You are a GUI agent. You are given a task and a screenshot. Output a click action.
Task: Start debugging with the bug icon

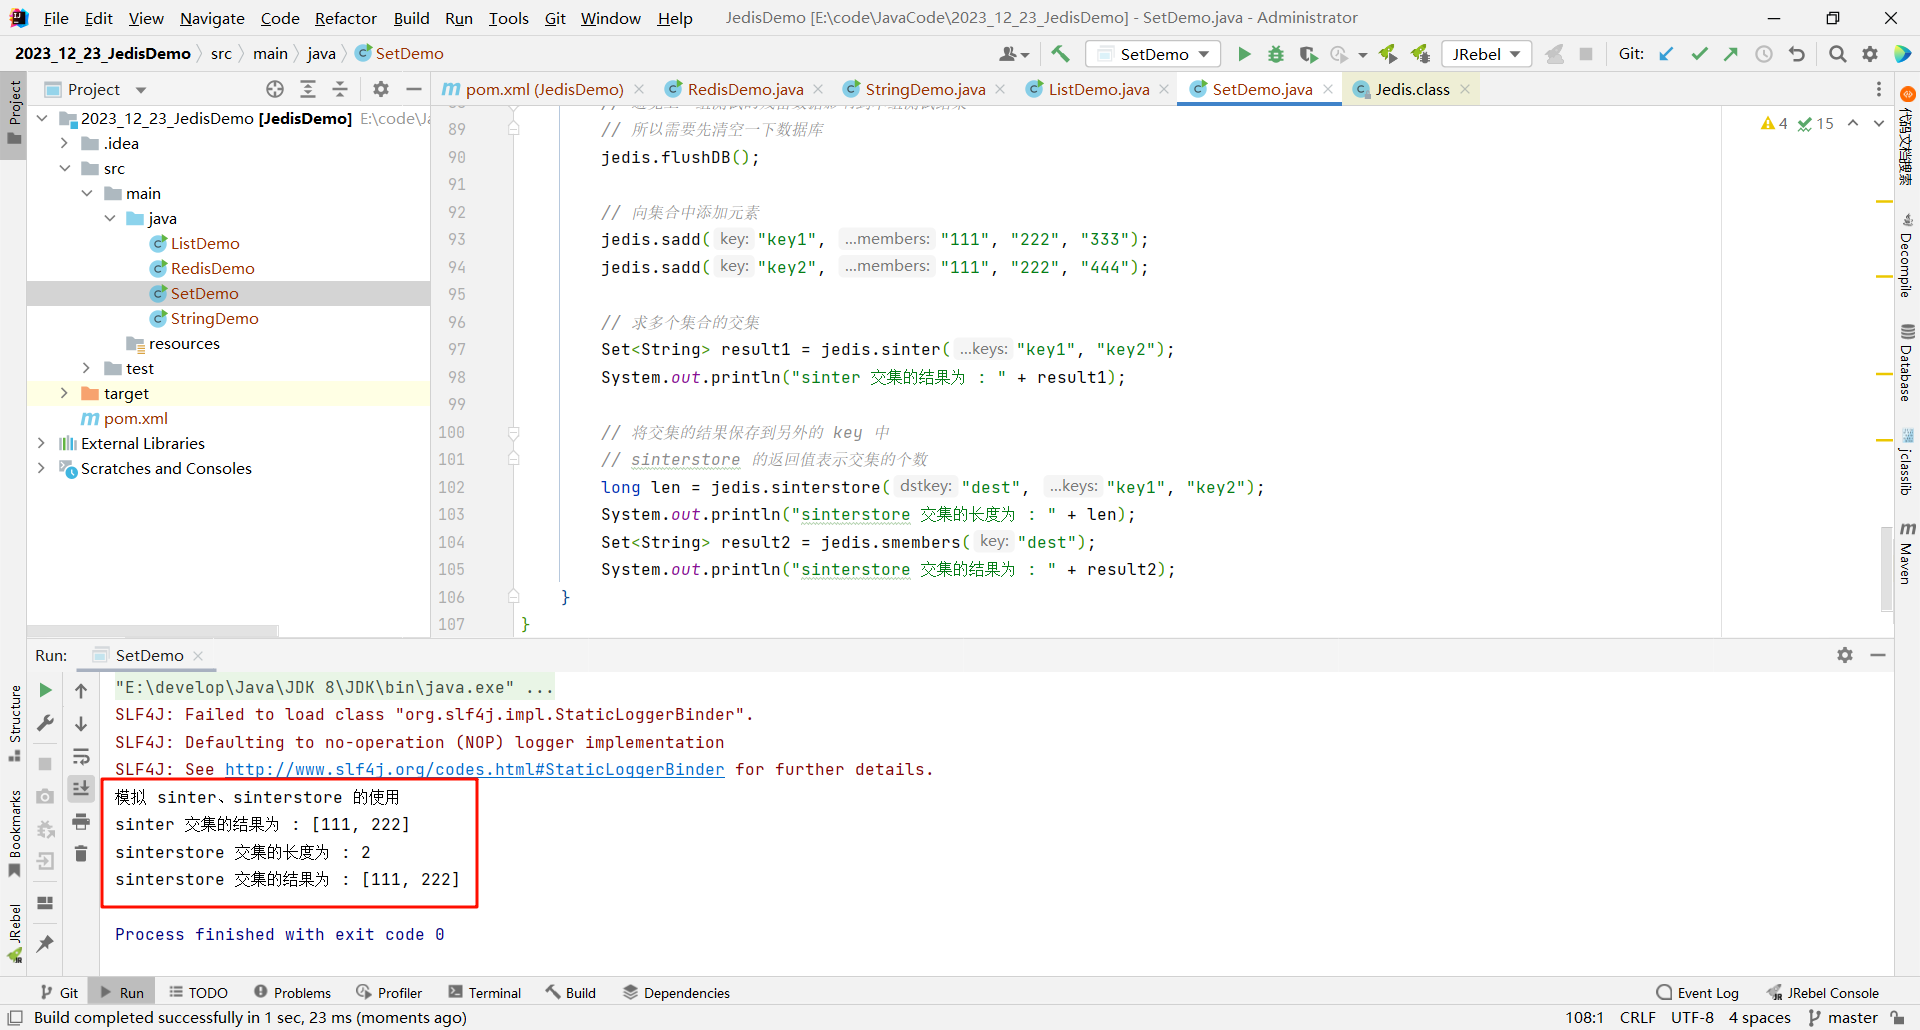(x=1276, y=54)
